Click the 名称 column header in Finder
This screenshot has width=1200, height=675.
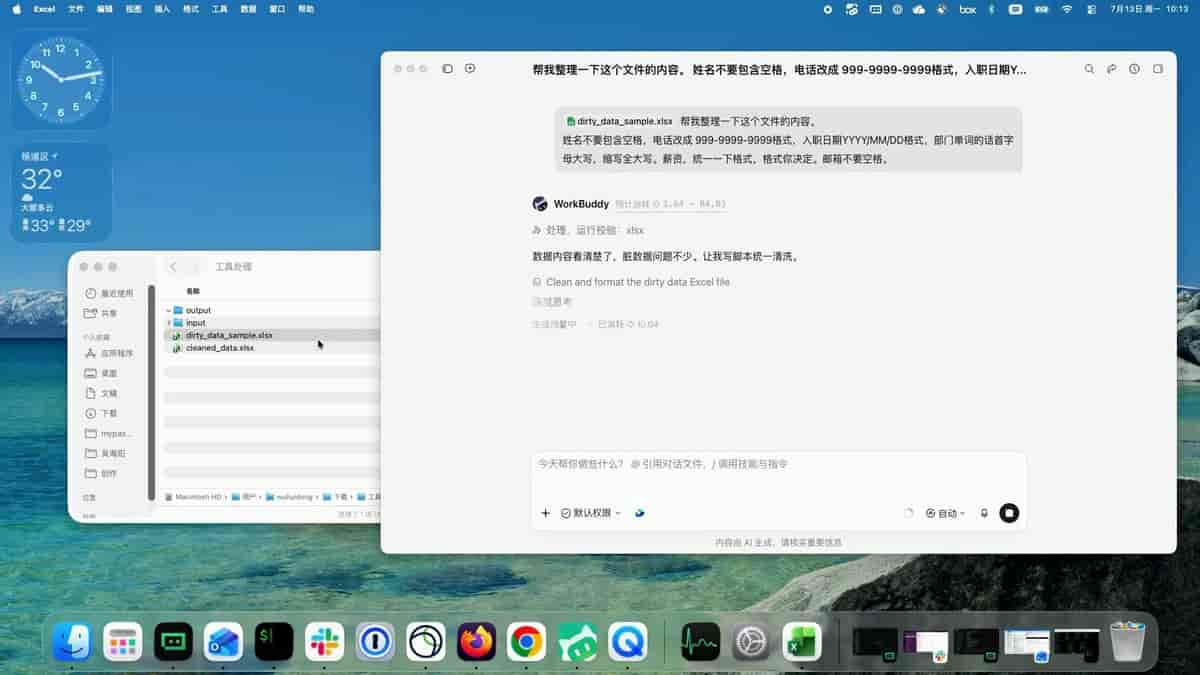coord(193,291)
